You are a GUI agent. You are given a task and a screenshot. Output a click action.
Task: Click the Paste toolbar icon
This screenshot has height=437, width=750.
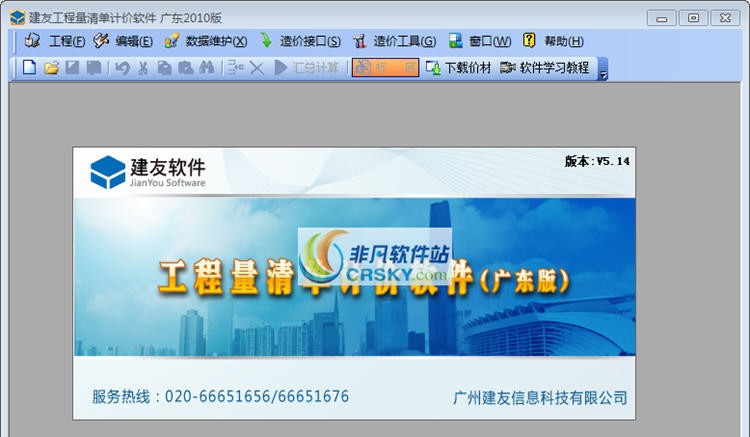coord(186,68)
